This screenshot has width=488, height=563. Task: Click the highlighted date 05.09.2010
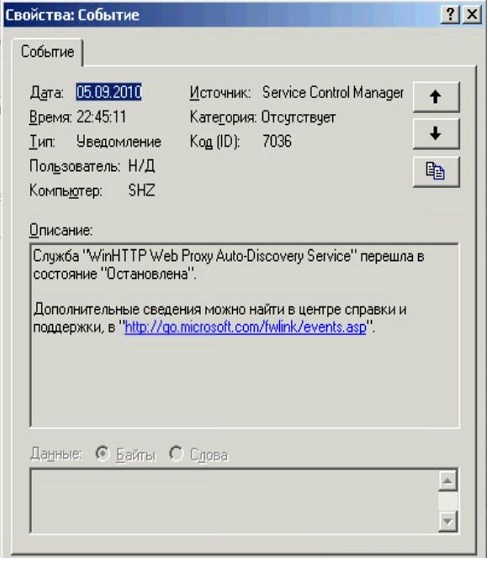tap(109, 92)
